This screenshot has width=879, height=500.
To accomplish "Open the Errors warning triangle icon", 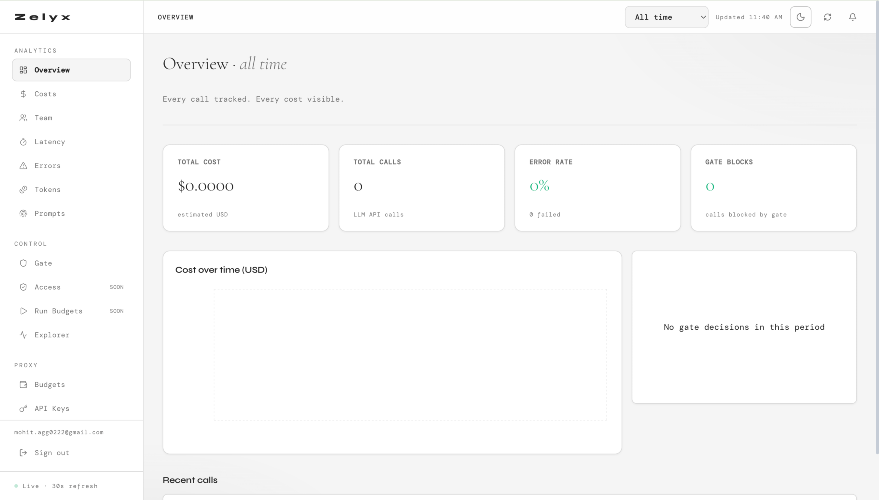I will point(23,166).
